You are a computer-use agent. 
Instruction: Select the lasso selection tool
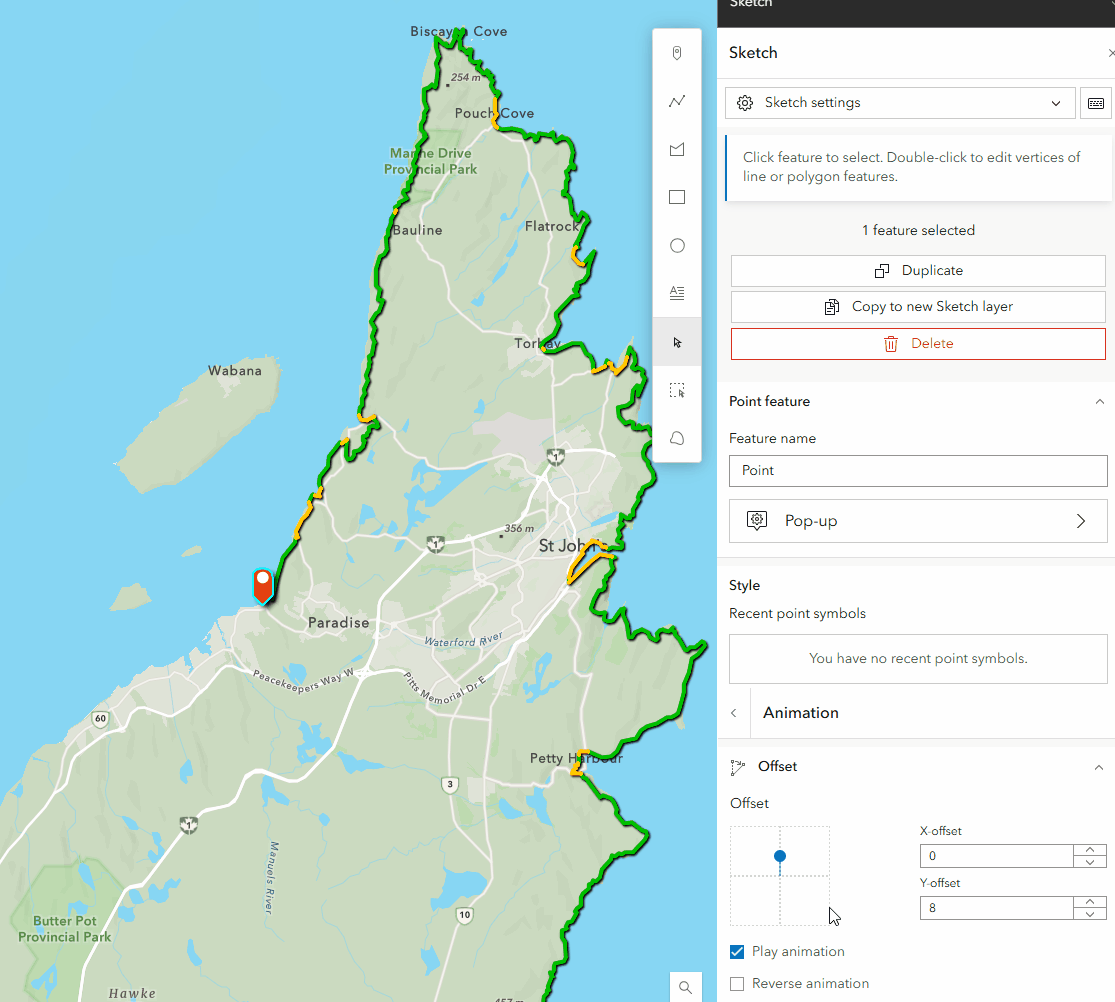click(677, 438)
